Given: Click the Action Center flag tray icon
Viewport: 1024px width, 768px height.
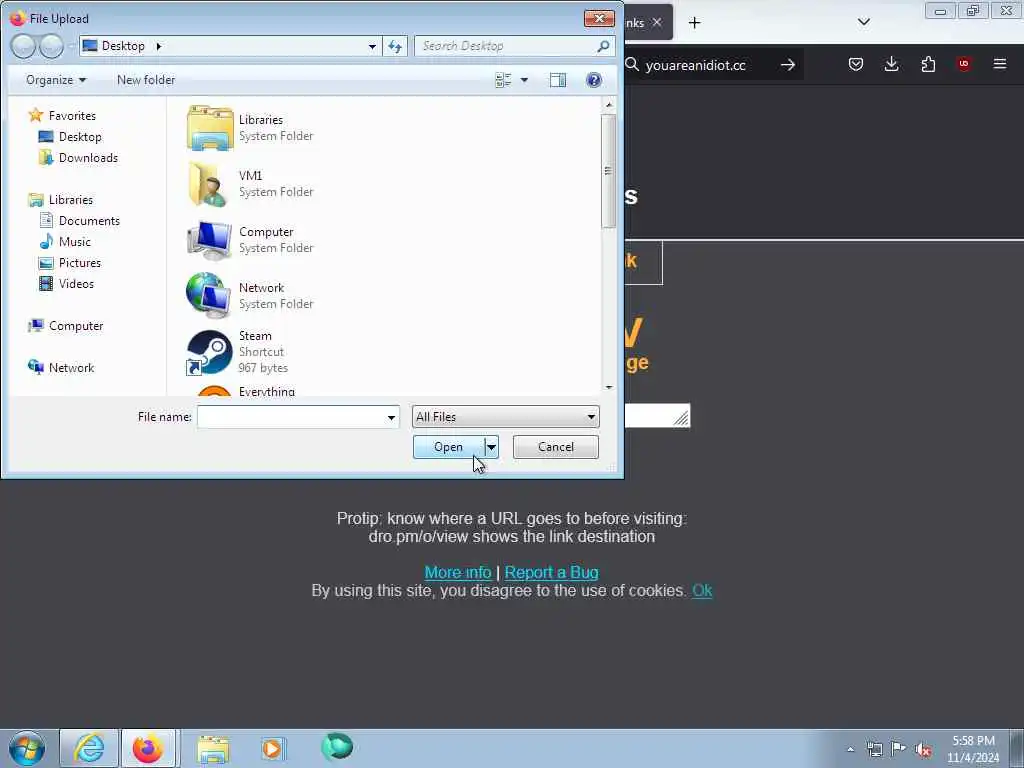Looking at the screenshot, I should point(899,748).
